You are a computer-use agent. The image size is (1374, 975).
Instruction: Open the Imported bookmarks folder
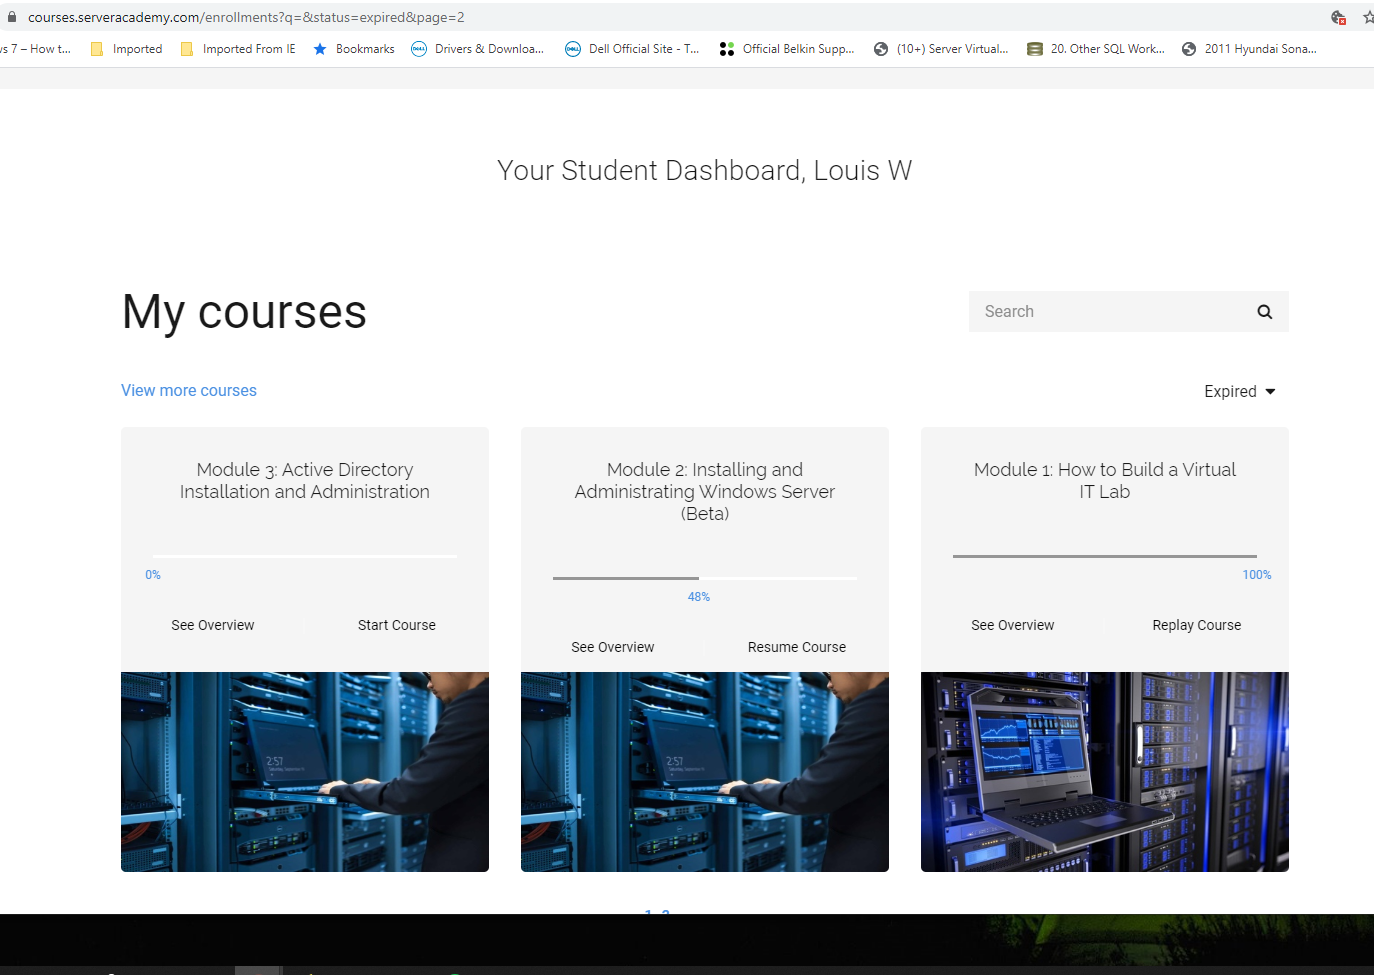(x=126, y=49)
